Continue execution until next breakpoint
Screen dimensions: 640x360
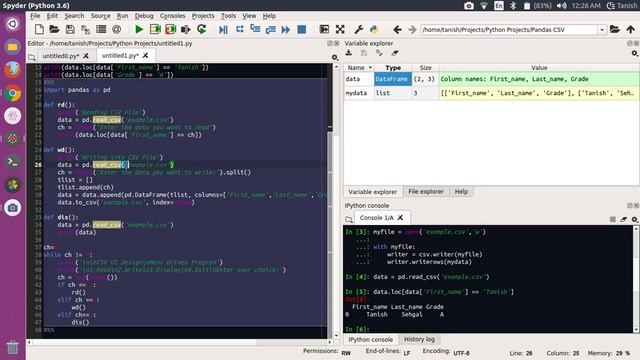pyautogui.click(x=286, y=29)
